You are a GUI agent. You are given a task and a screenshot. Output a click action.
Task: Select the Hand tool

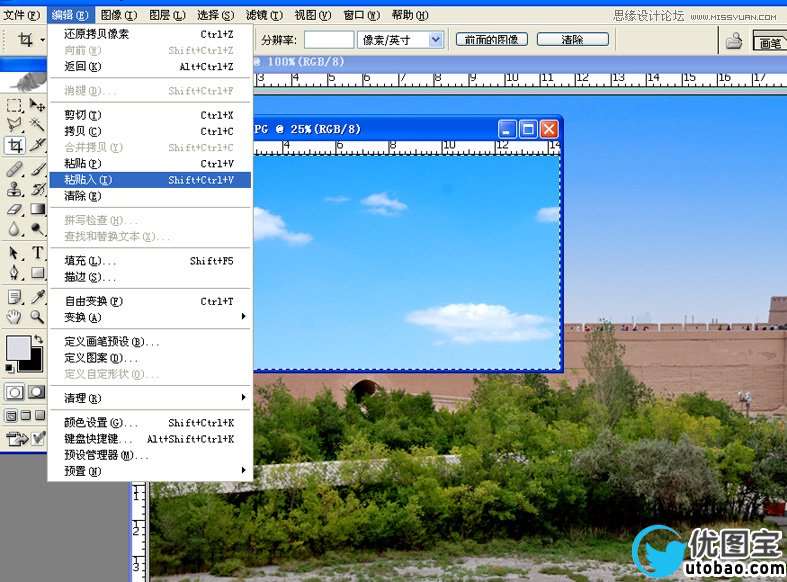click(15, 317)
